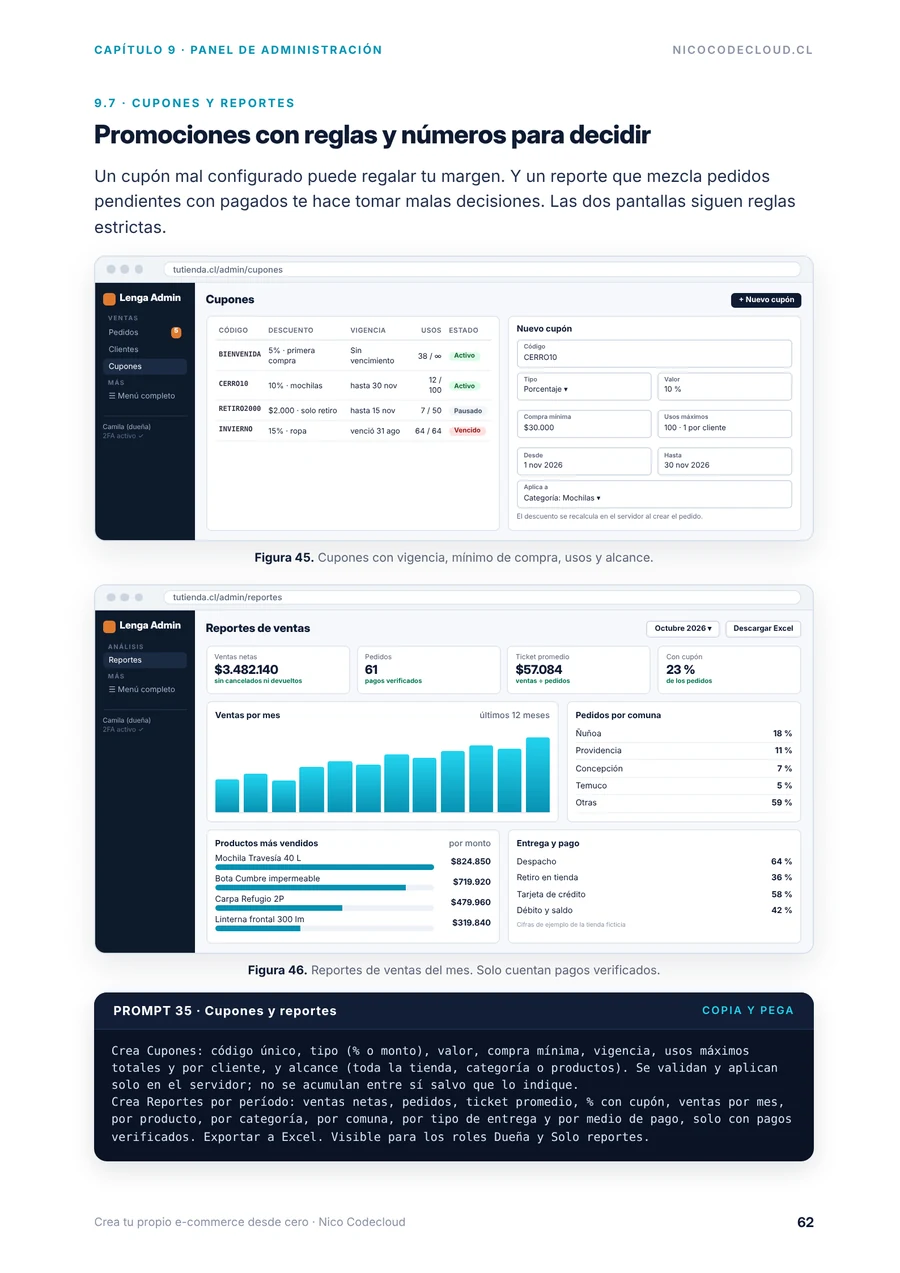Click the Valor field showing 10 %
The height and width of the screenshot is (1273, 900).
click(725, 386)
